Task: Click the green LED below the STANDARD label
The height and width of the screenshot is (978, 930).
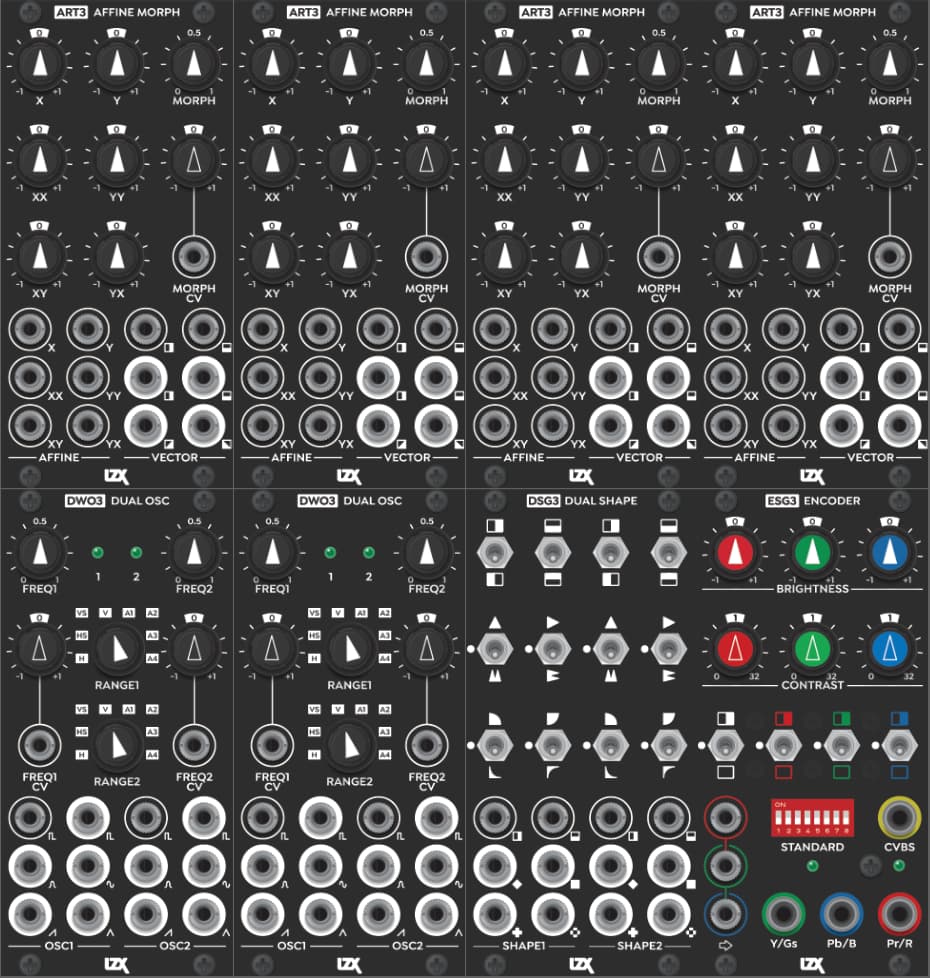Action: click(812, 866)
